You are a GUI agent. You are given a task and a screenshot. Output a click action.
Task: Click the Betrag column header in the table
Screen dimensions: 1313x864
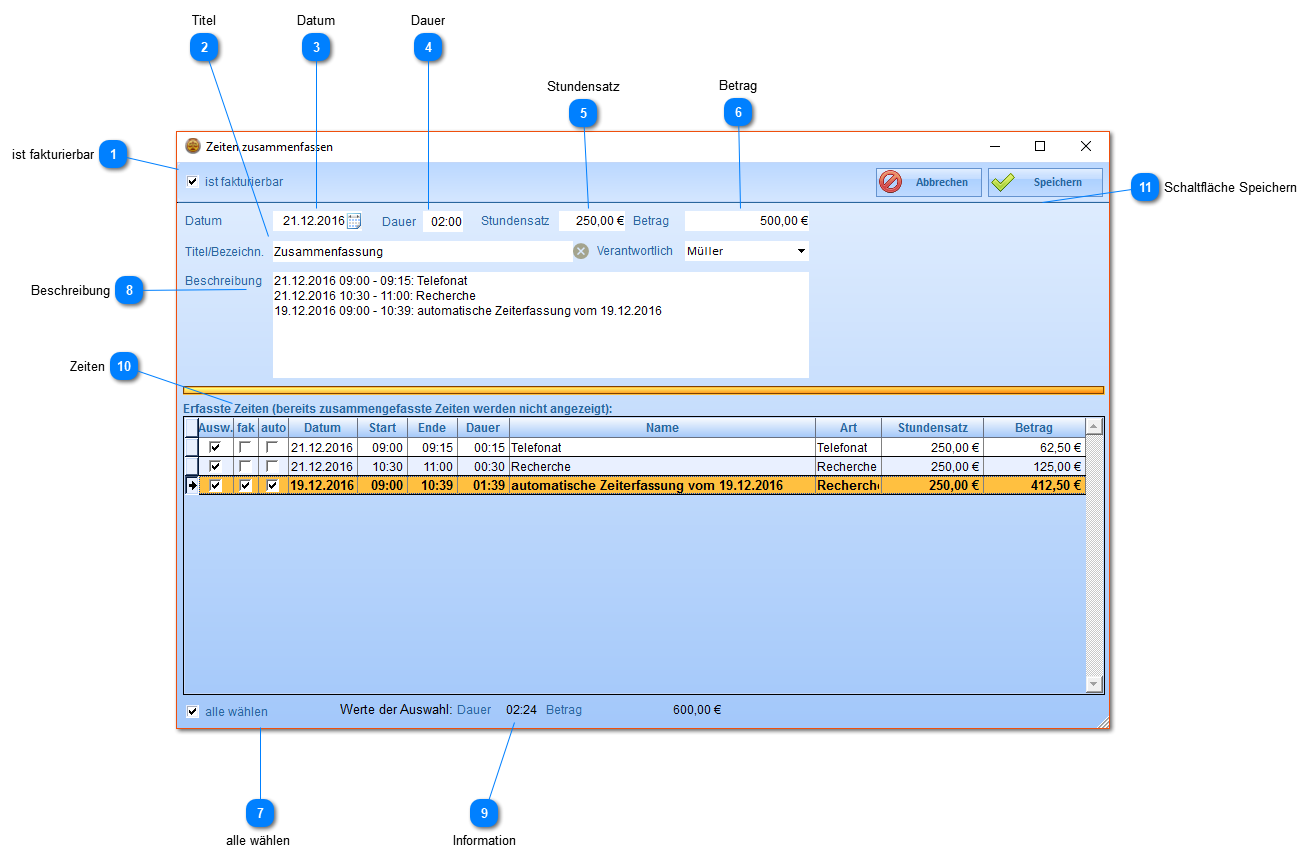click(x=1034, y=428)
